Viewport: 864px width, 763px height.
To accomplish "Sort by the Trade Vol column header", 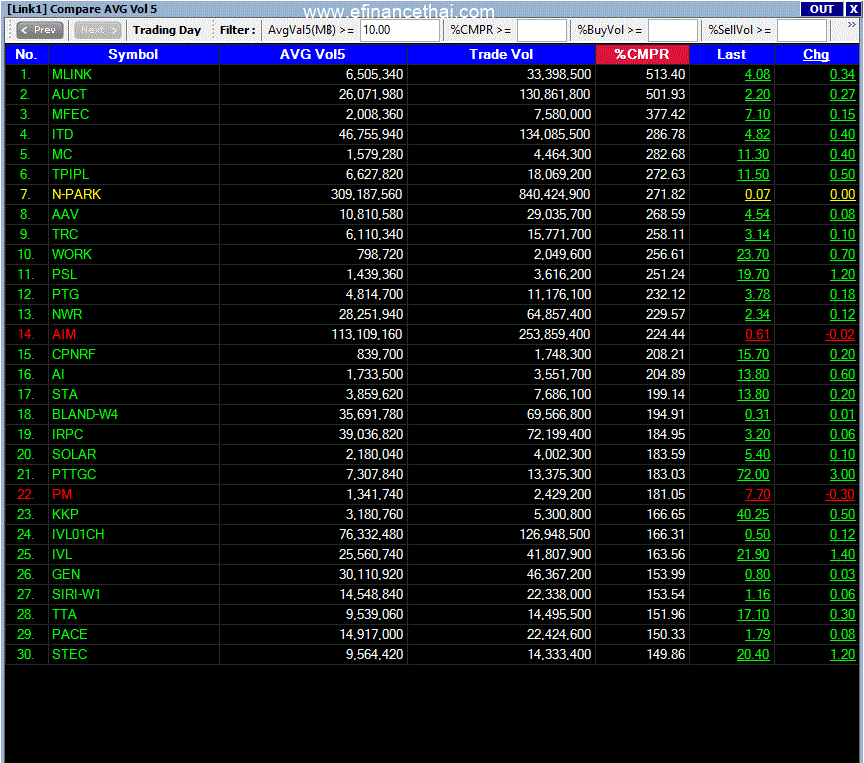I will pos(501,55).
